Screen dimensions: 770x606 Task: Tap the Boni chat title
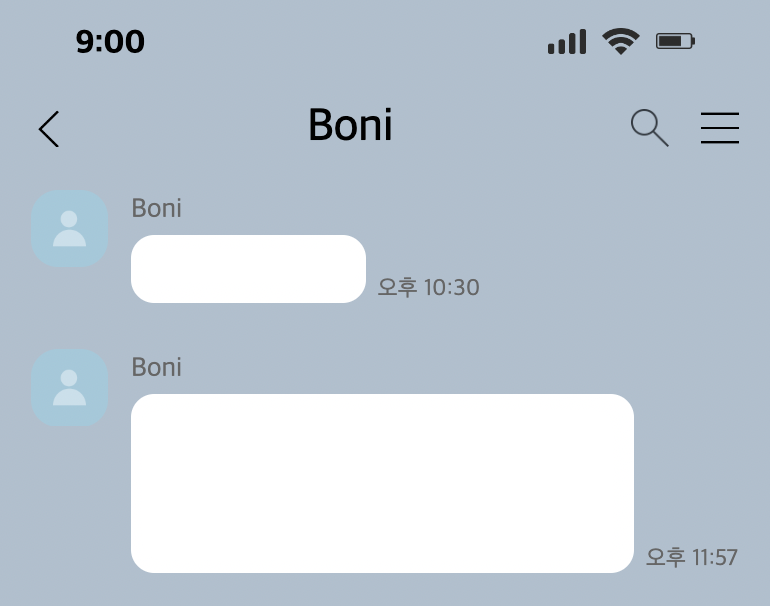(350, 125)
